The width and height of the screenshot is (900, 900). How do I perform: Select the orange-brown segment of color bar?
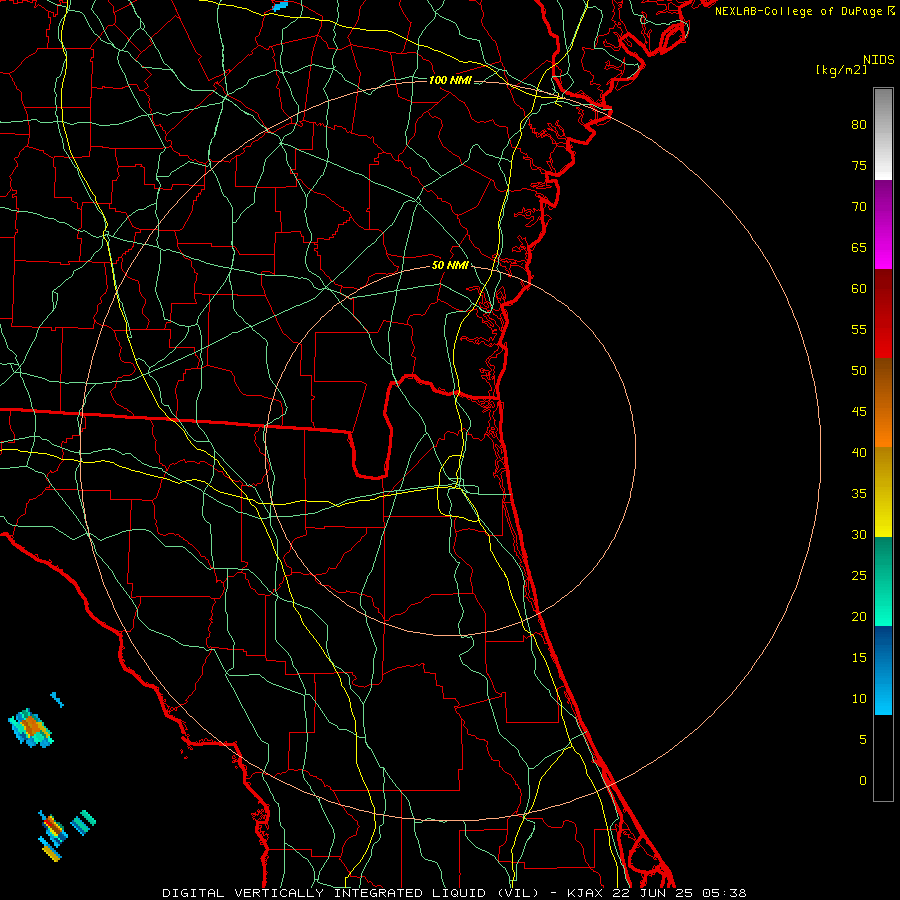[x=883, y=403]
